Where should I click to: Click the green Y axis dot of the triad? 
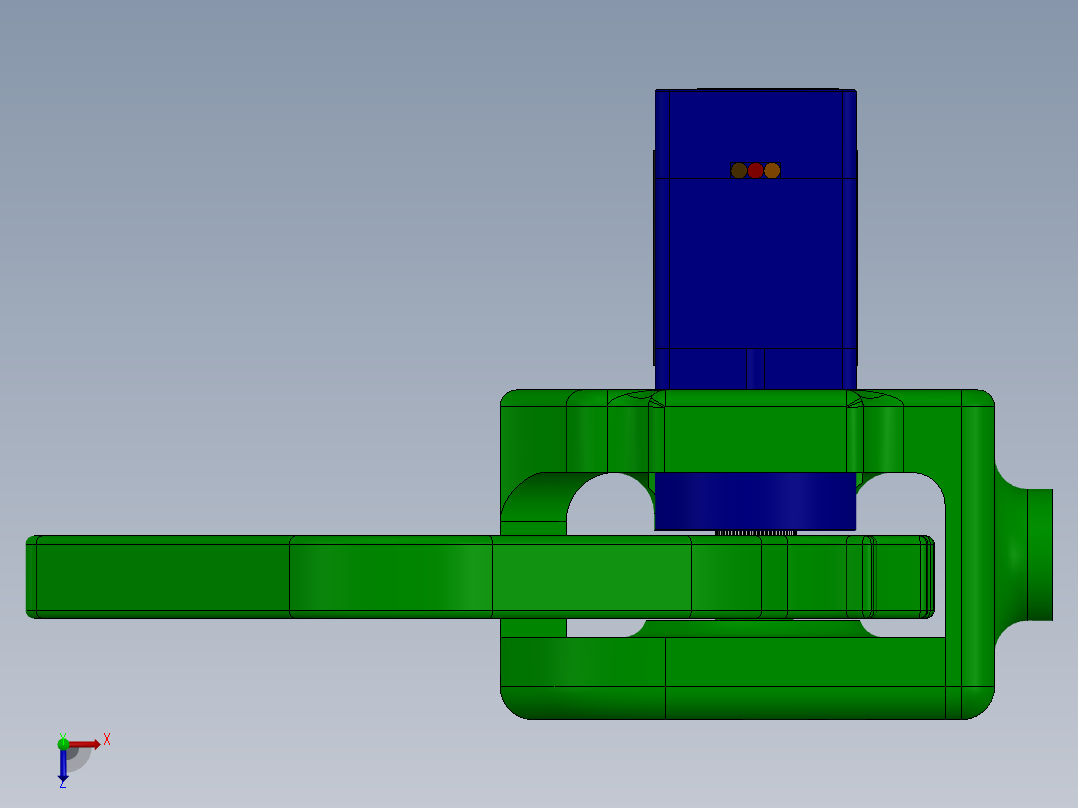coord(63,743)
